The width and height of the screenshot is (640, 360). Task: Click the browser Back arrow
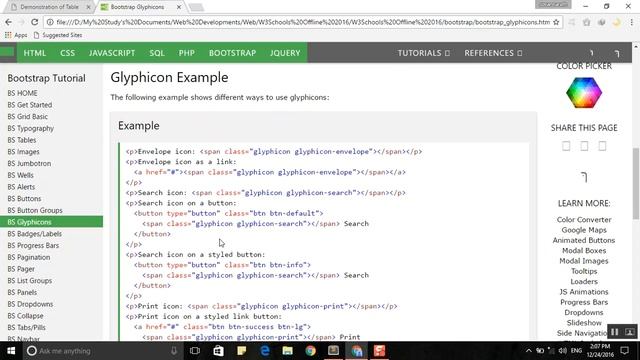9,22
